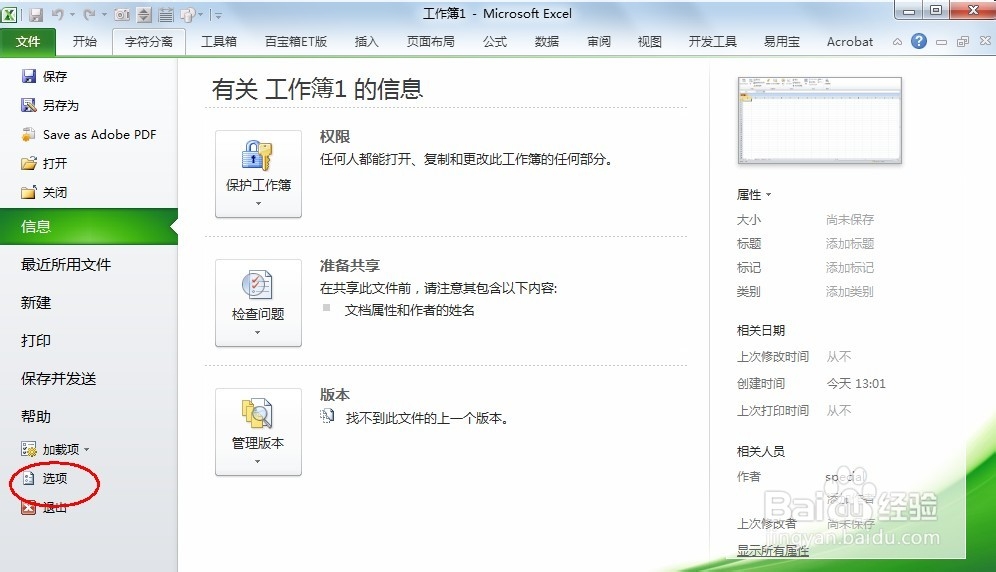
Task: Click the stacked-lines icon in Quick Access Toolbar
Action: (x=166, y=14)
